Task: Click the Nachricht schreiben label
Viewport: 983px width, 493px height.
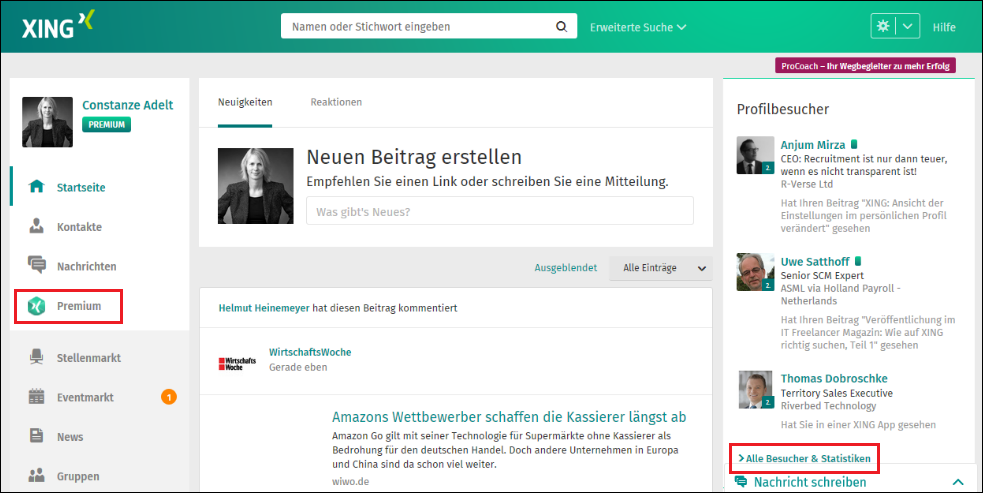Action: coord(810,482)
